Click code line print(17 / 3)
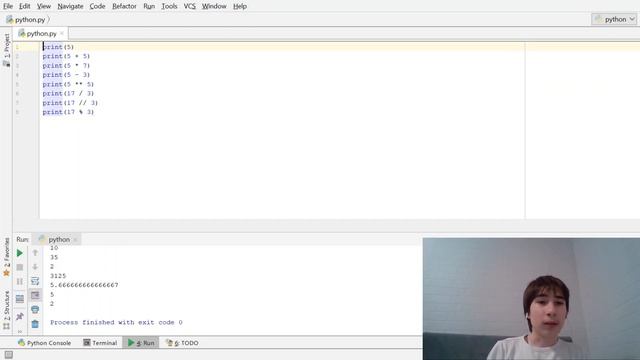 click(68, 93)
